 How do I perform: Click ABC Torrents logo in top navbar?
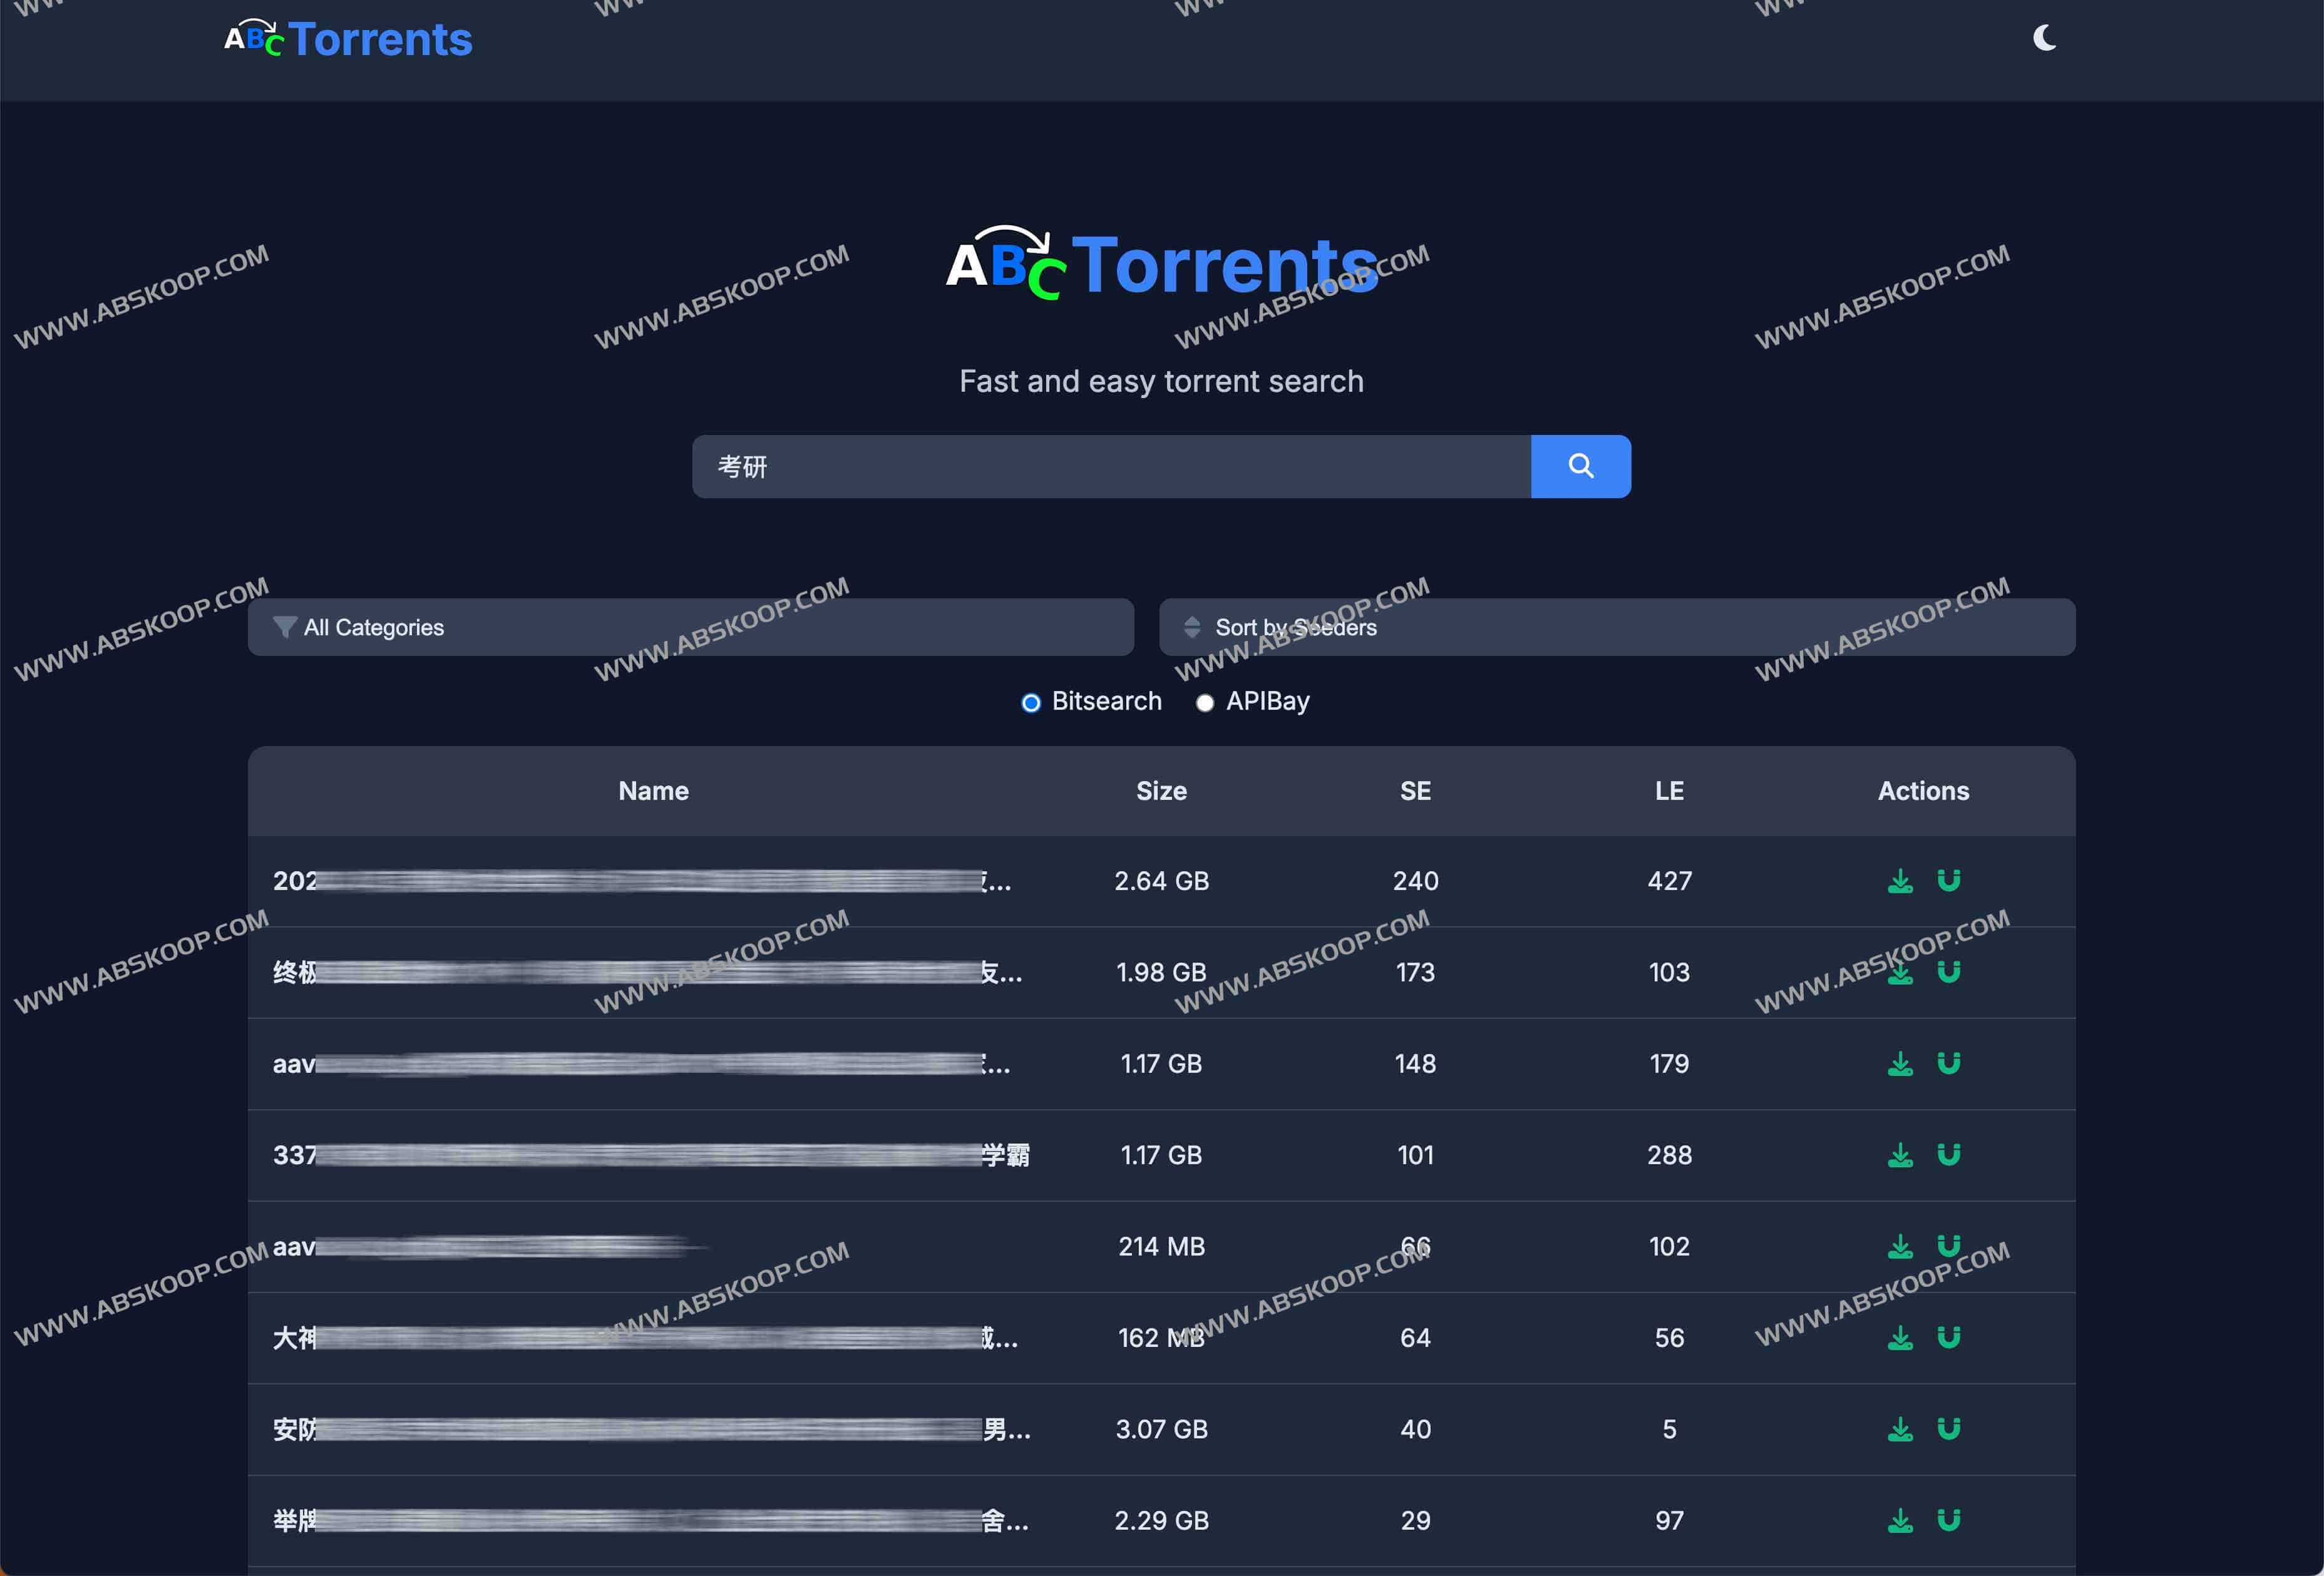tap(348, 40)
